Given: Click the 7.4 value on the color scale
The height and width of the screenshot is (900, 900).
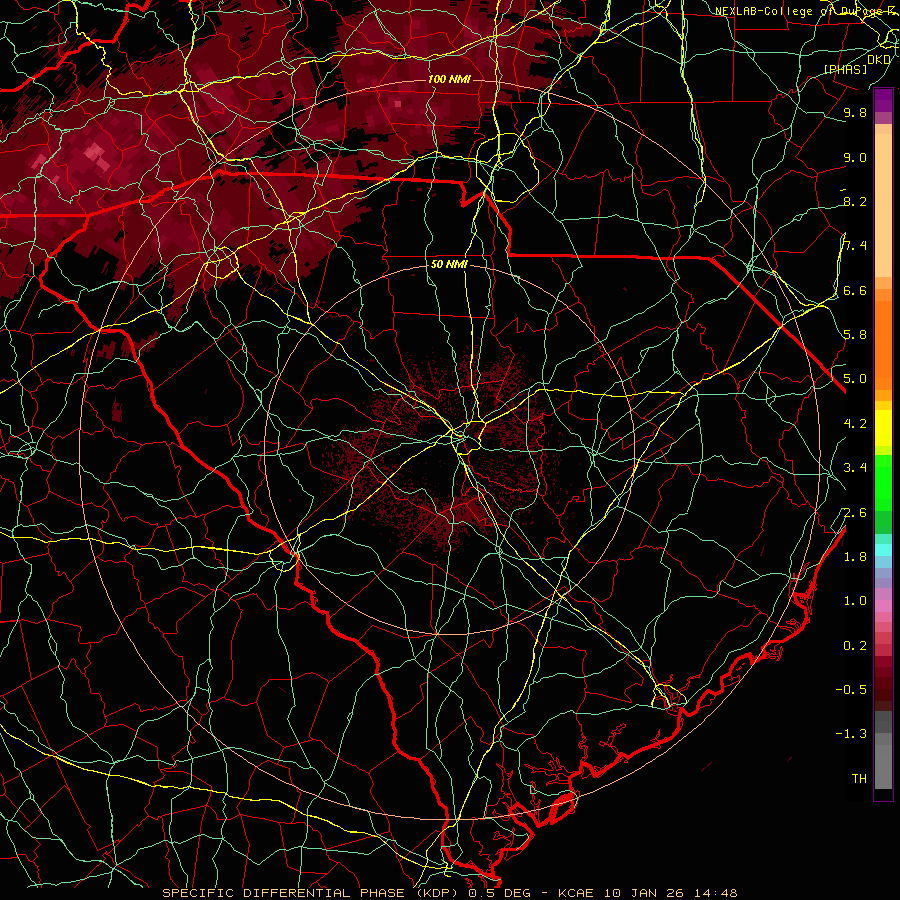Looking at the screenshot, I should pyautogui.click(x=855, y=246).
